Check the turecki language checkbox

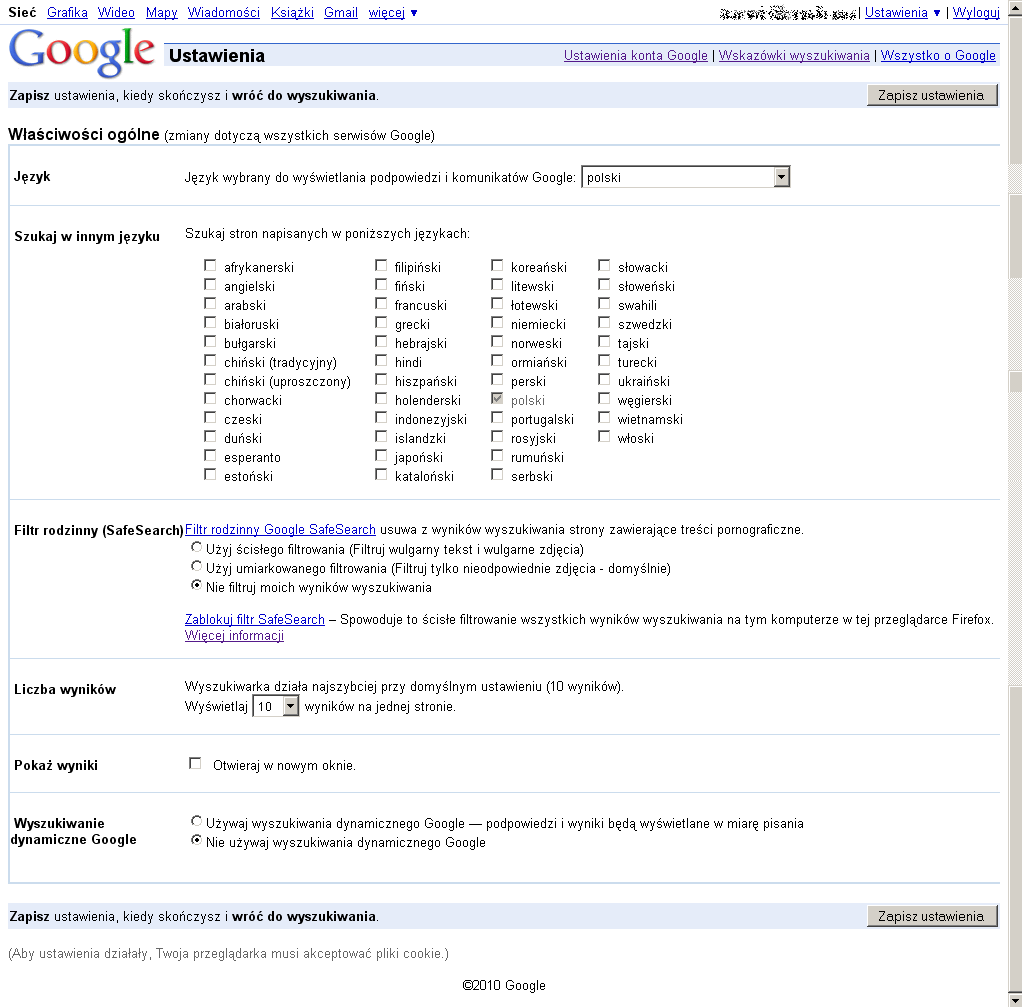[x=604, y=361]
